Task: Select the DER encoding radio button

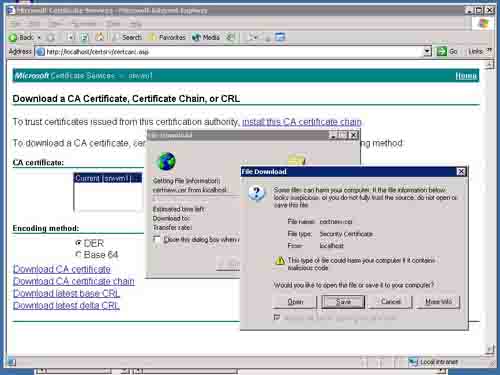Action: coord(78,243)
